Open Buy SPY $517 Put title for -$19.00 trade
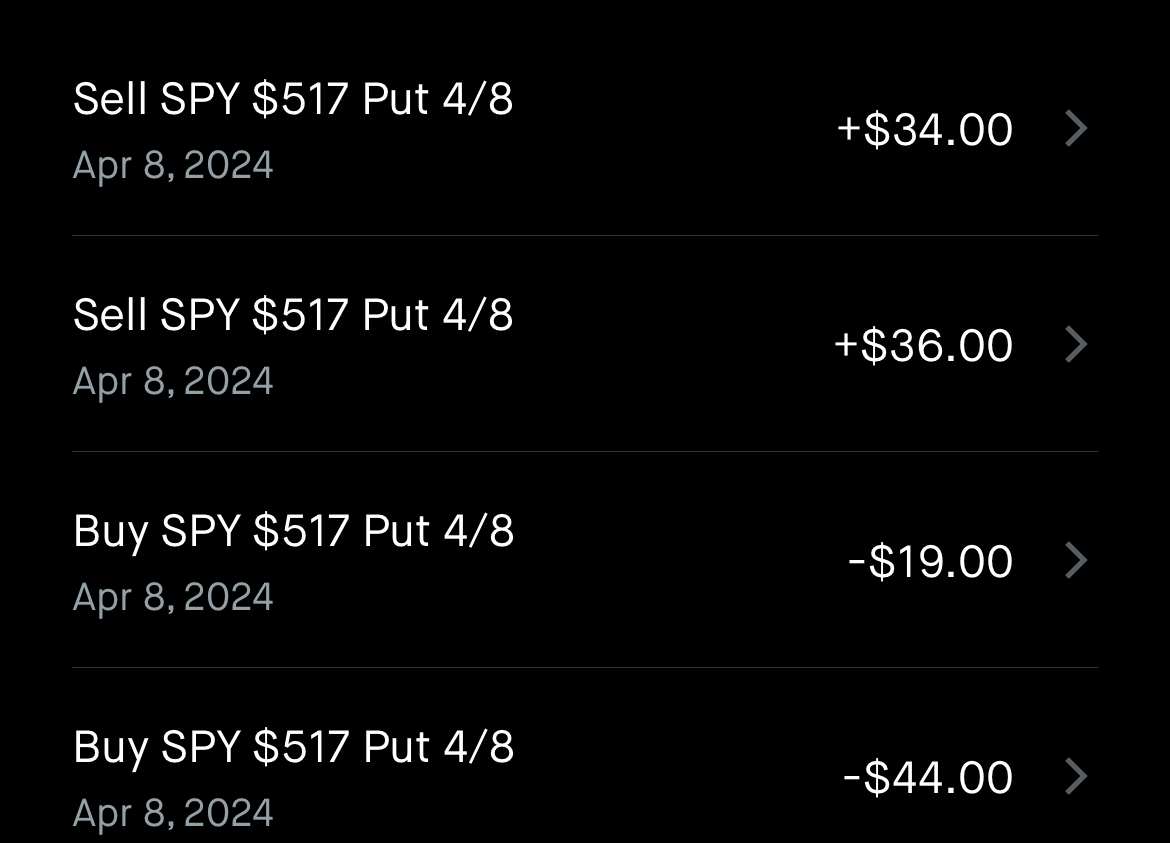This screenshot has height=843, width=1170. pyautogui.click(x=293, y=532)
